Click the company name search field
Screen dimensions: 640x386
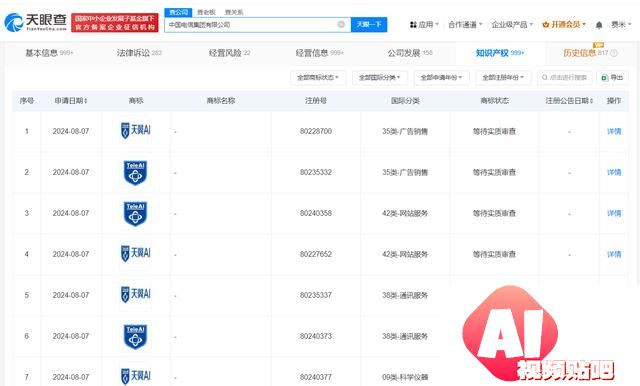coord(257,25)
